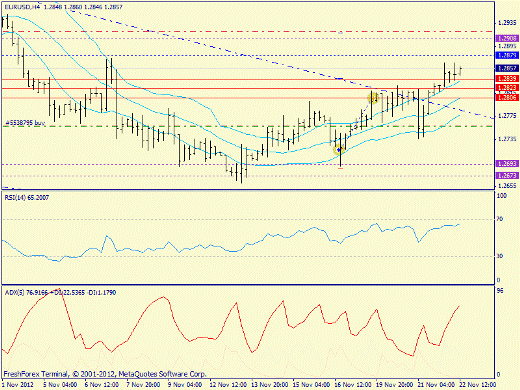Click the 15 Nov 04:00 date label
Viewport: 520px width, 390px height.
pos(311,385)
